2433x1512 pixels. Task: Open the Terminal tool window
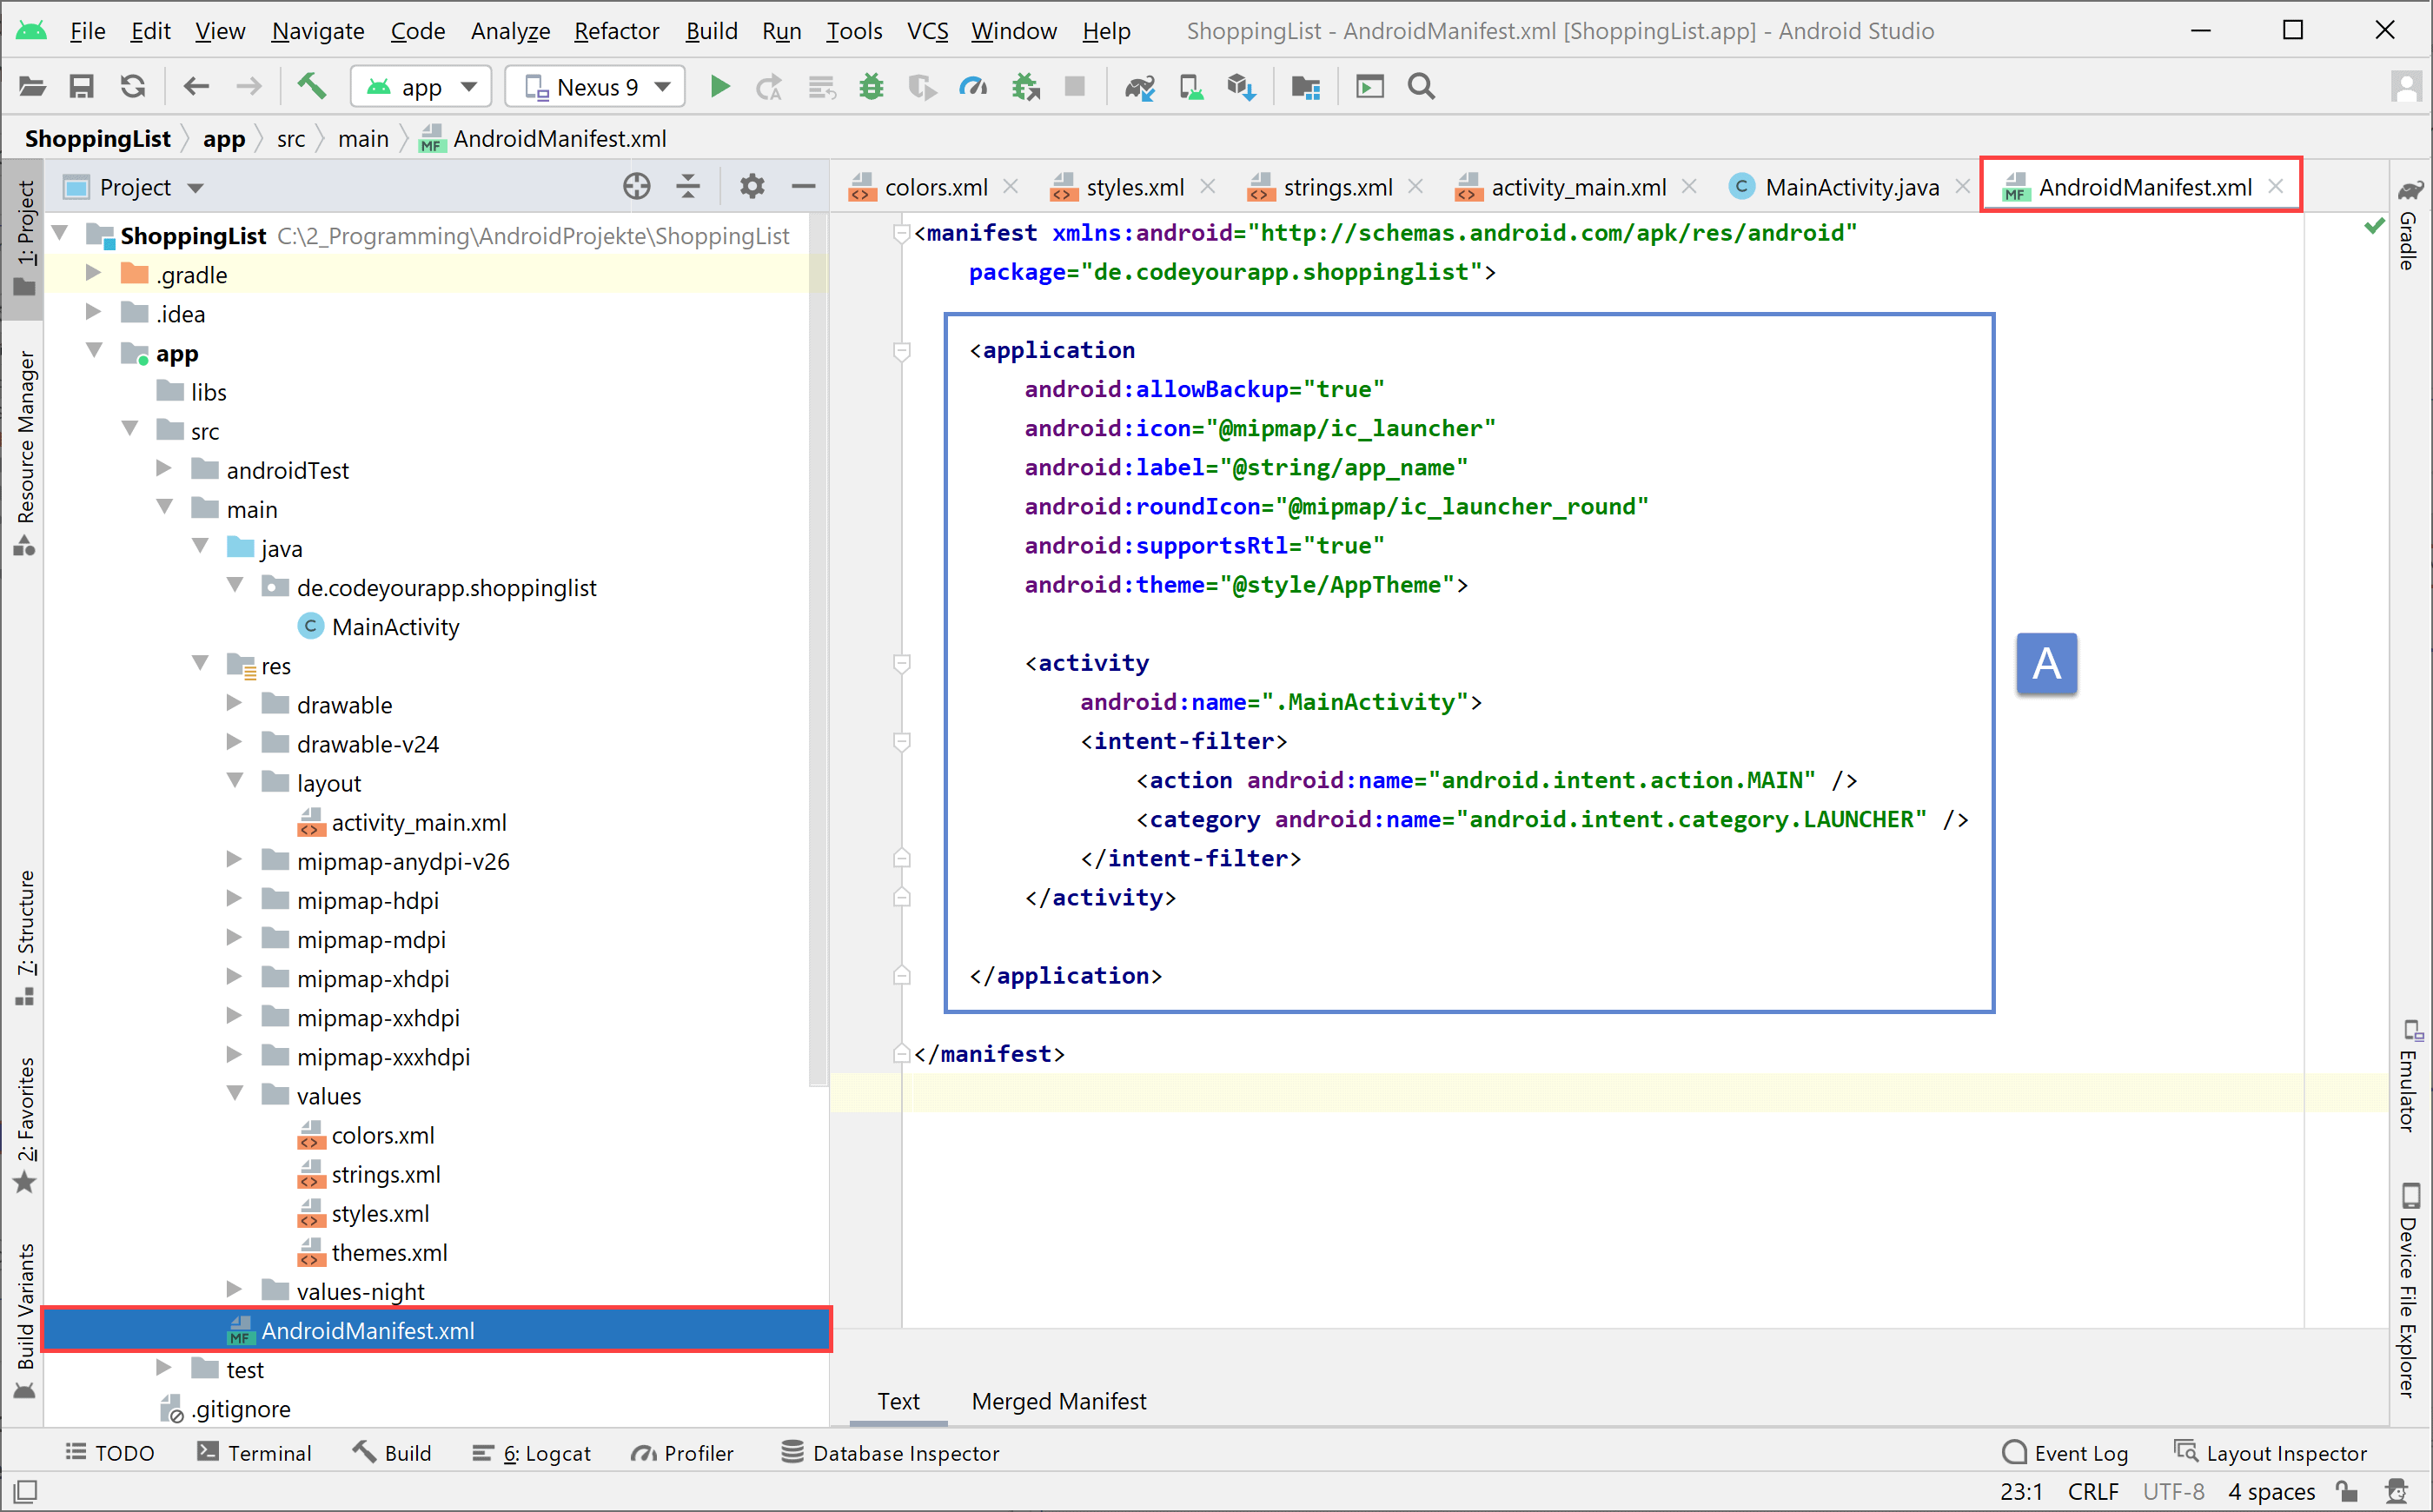(x=254, y=1453)
